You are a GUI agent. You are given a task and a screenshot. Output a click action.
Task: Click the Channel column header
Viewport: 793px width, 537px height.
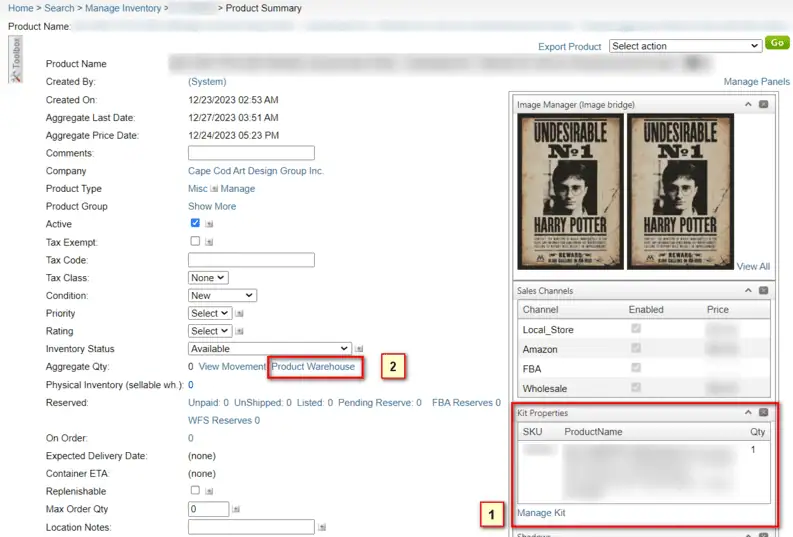coord(541,309)
